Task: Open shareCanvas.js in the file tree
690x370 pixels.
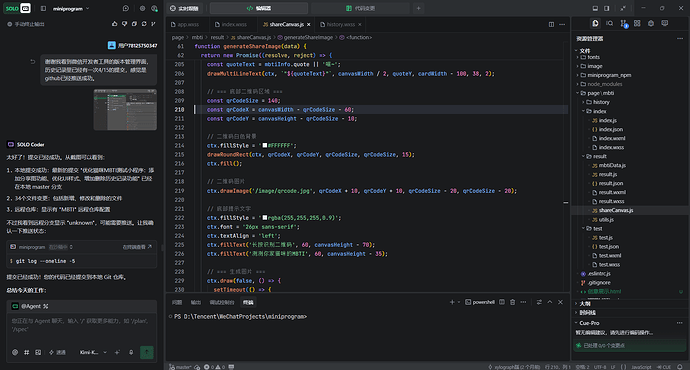Action: click(x=616, y=210)
